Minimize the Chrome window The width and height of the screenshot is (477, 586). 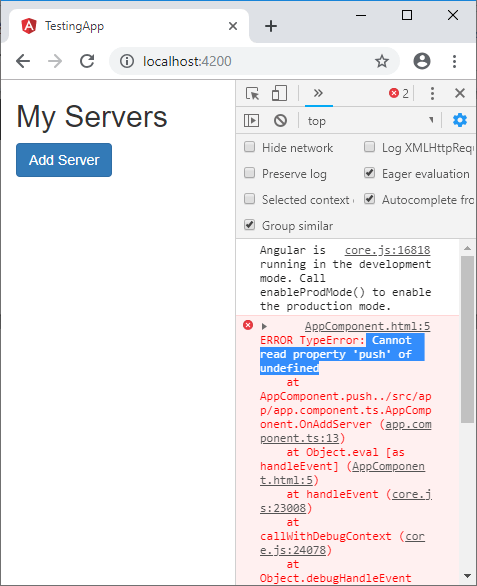click(361, 16)
